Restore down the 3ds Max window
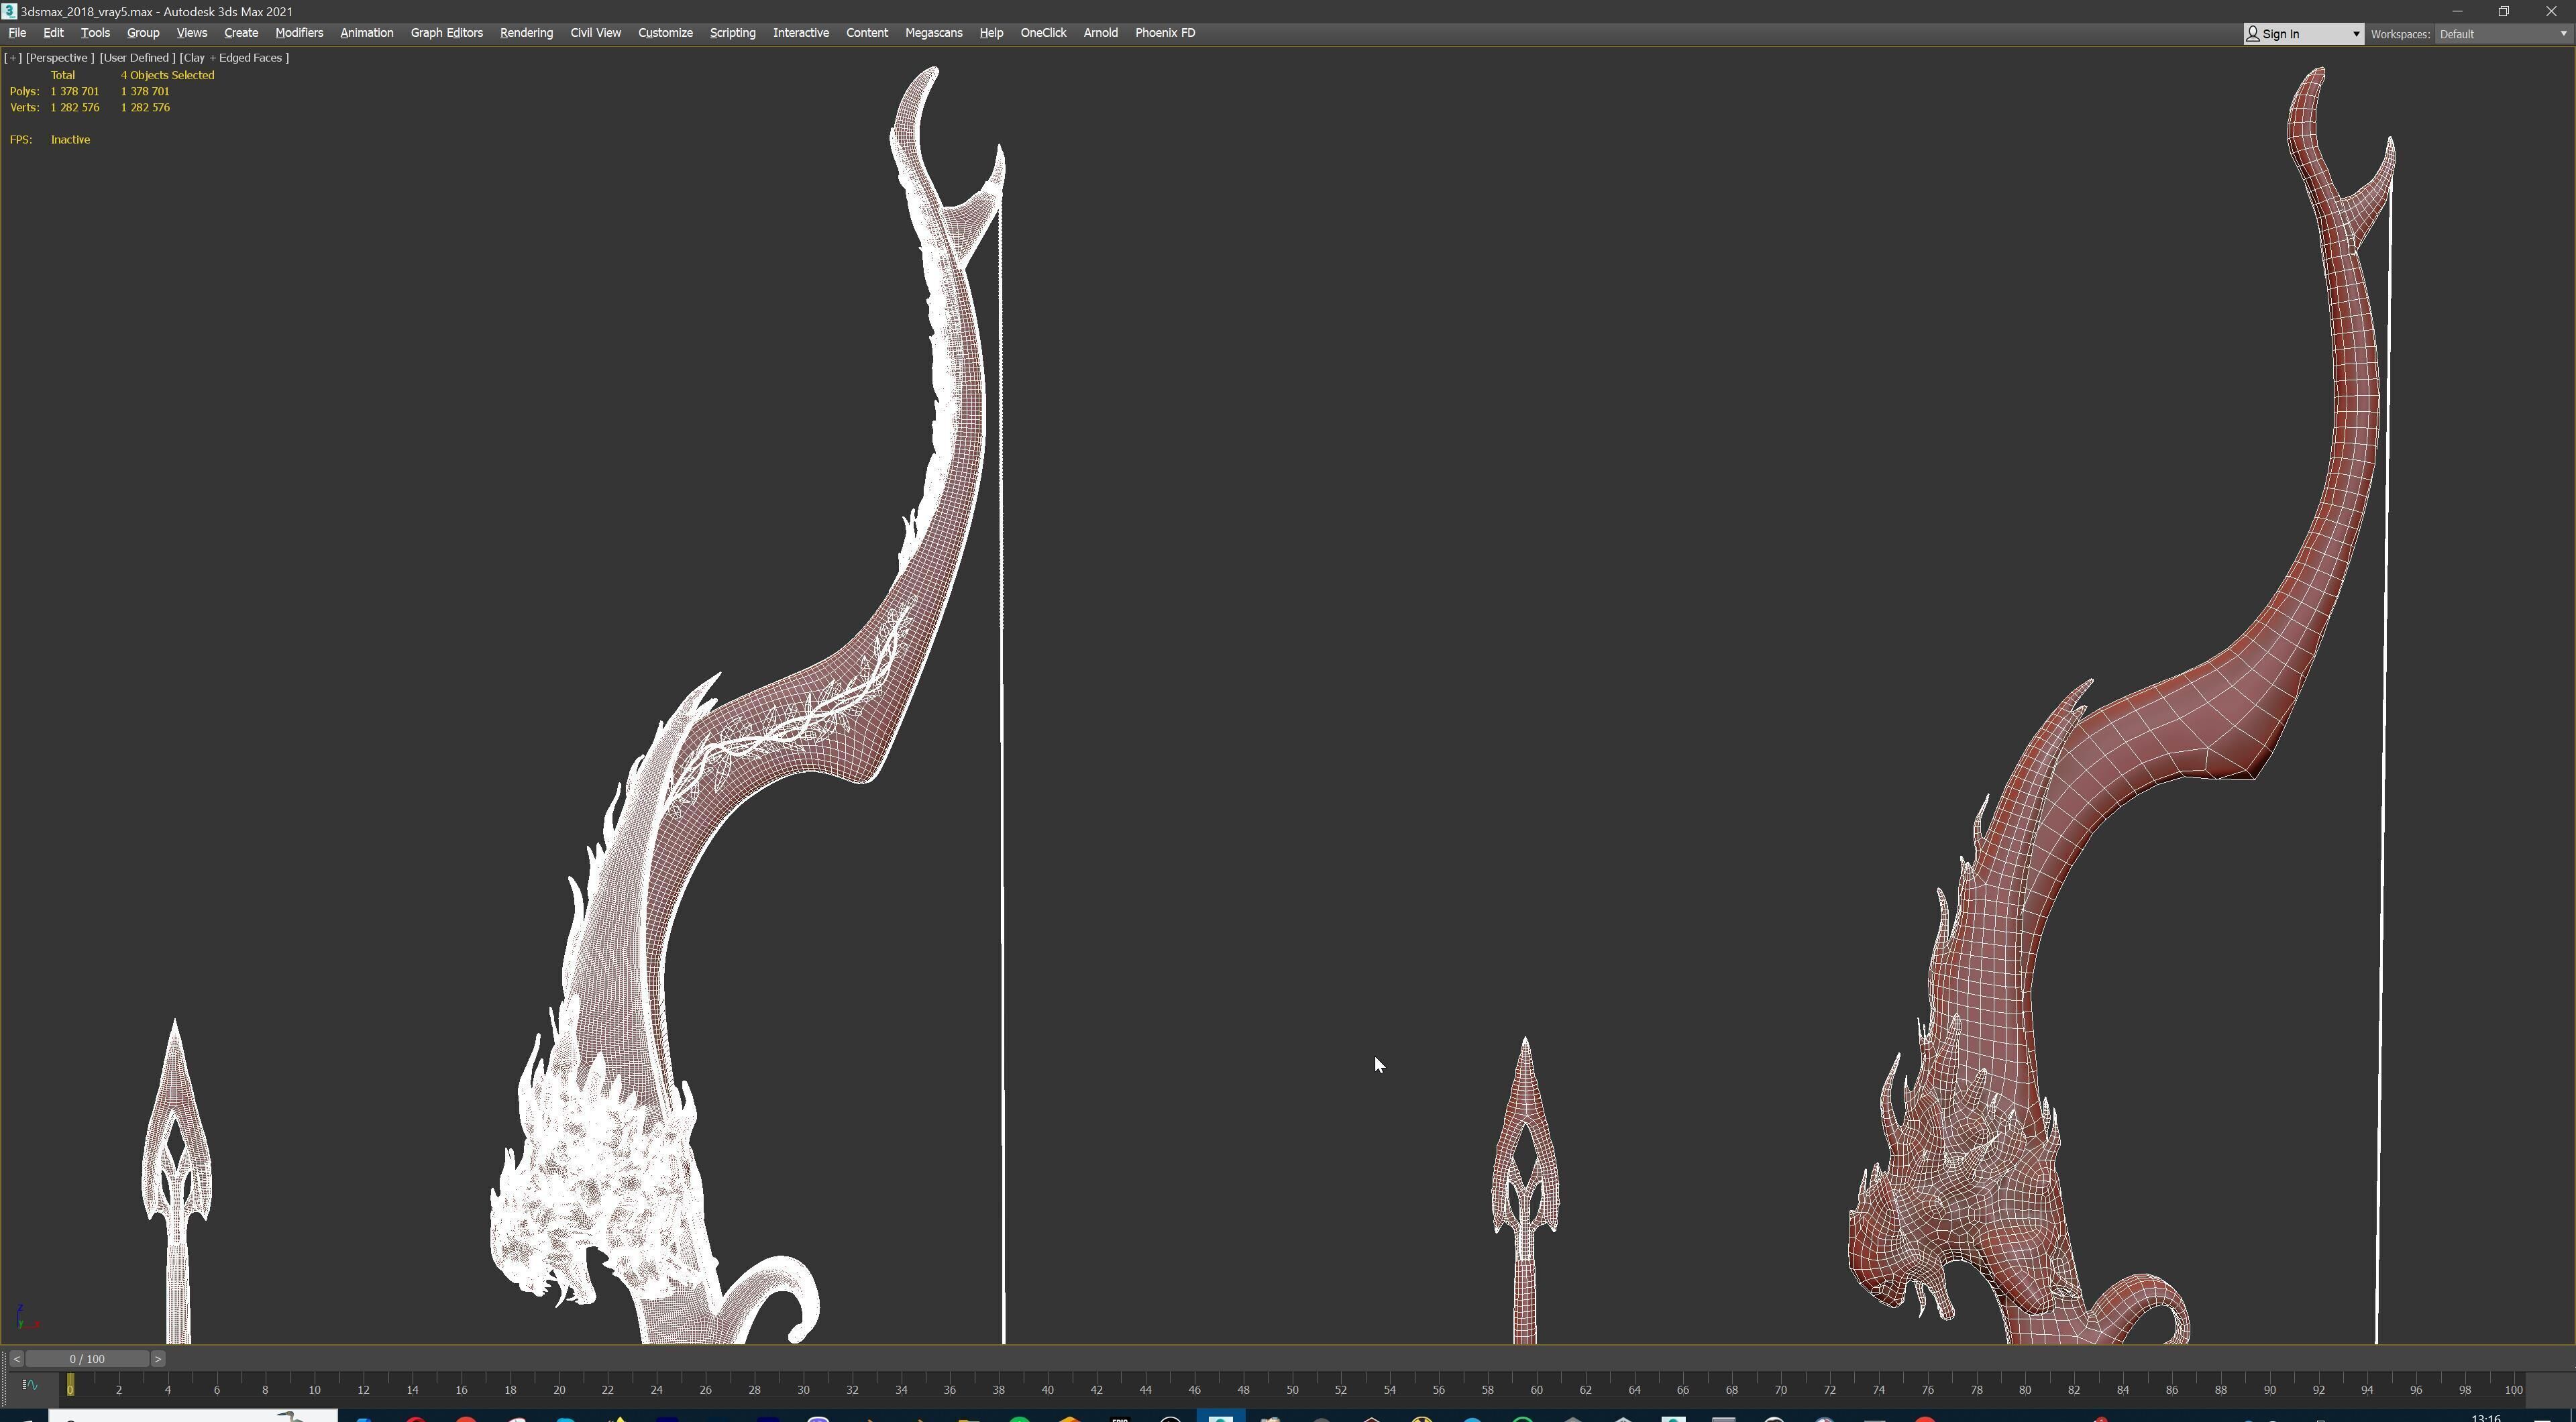2576x1422 pixels. tap(2504, 11)
